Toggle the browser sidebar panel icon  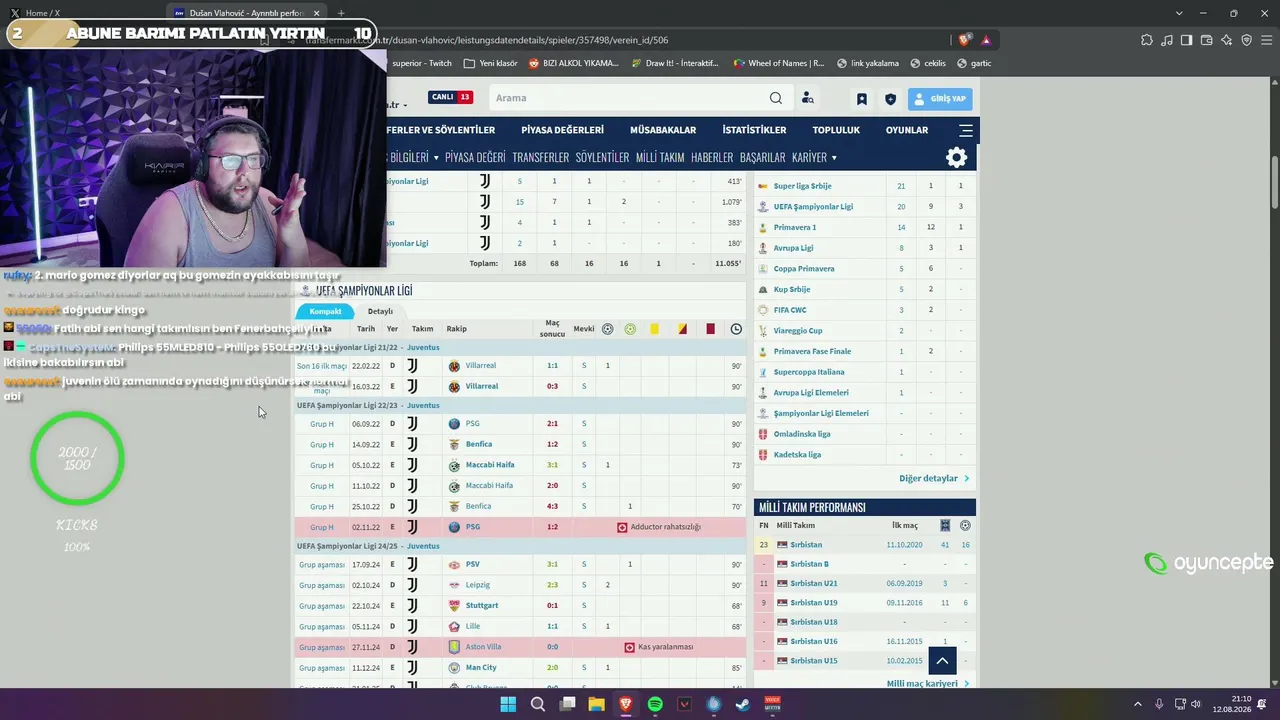click(x=1186, y=40)
